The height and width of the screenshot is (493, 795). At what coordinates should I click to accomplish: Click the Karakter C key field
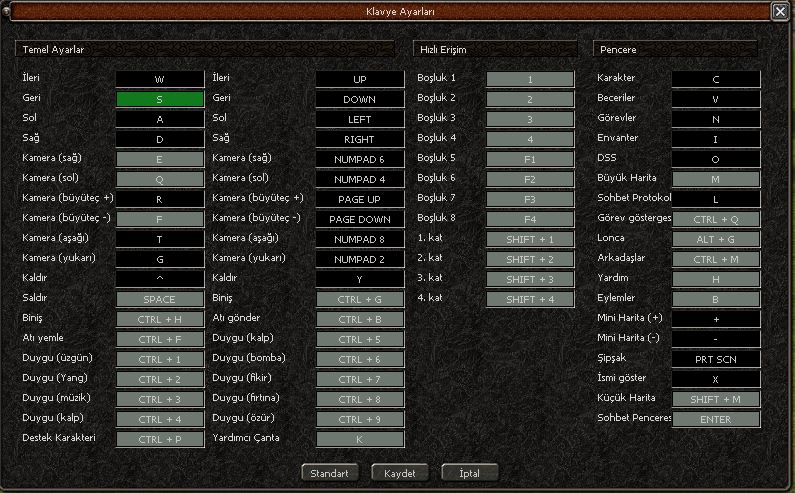pyautogui.click(x=715, y=79)
